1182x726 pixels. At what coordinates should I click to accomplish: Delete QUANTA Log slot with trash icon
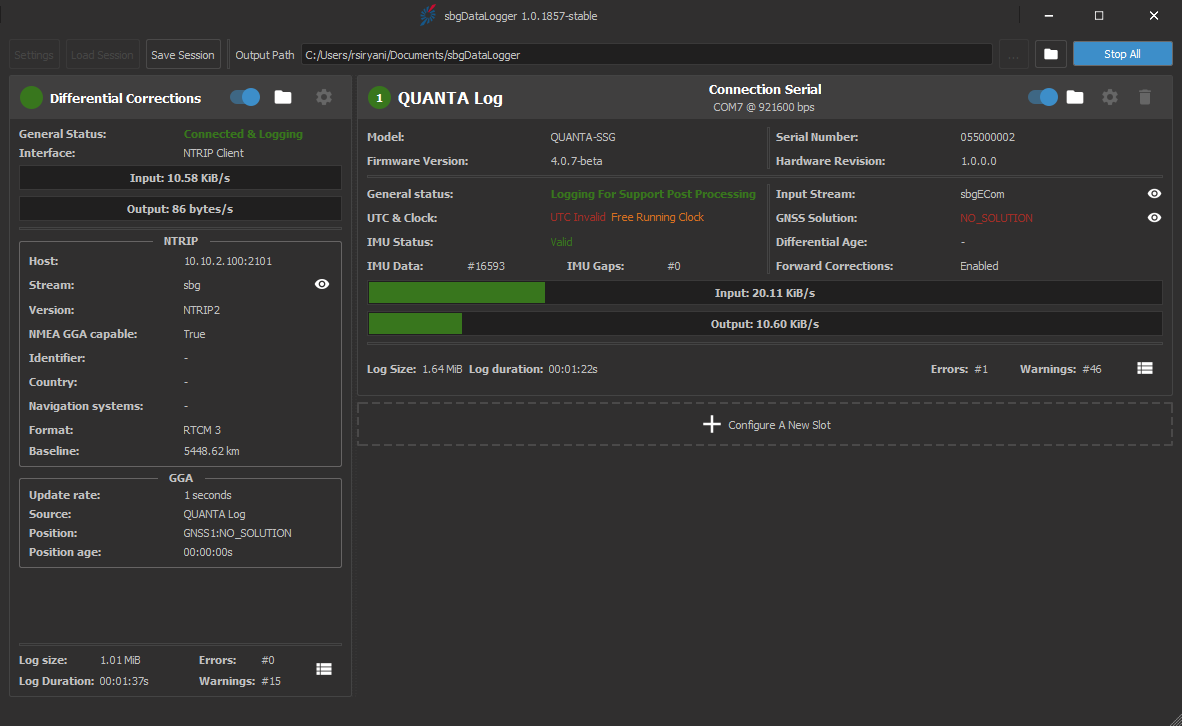click(1145, 97)
